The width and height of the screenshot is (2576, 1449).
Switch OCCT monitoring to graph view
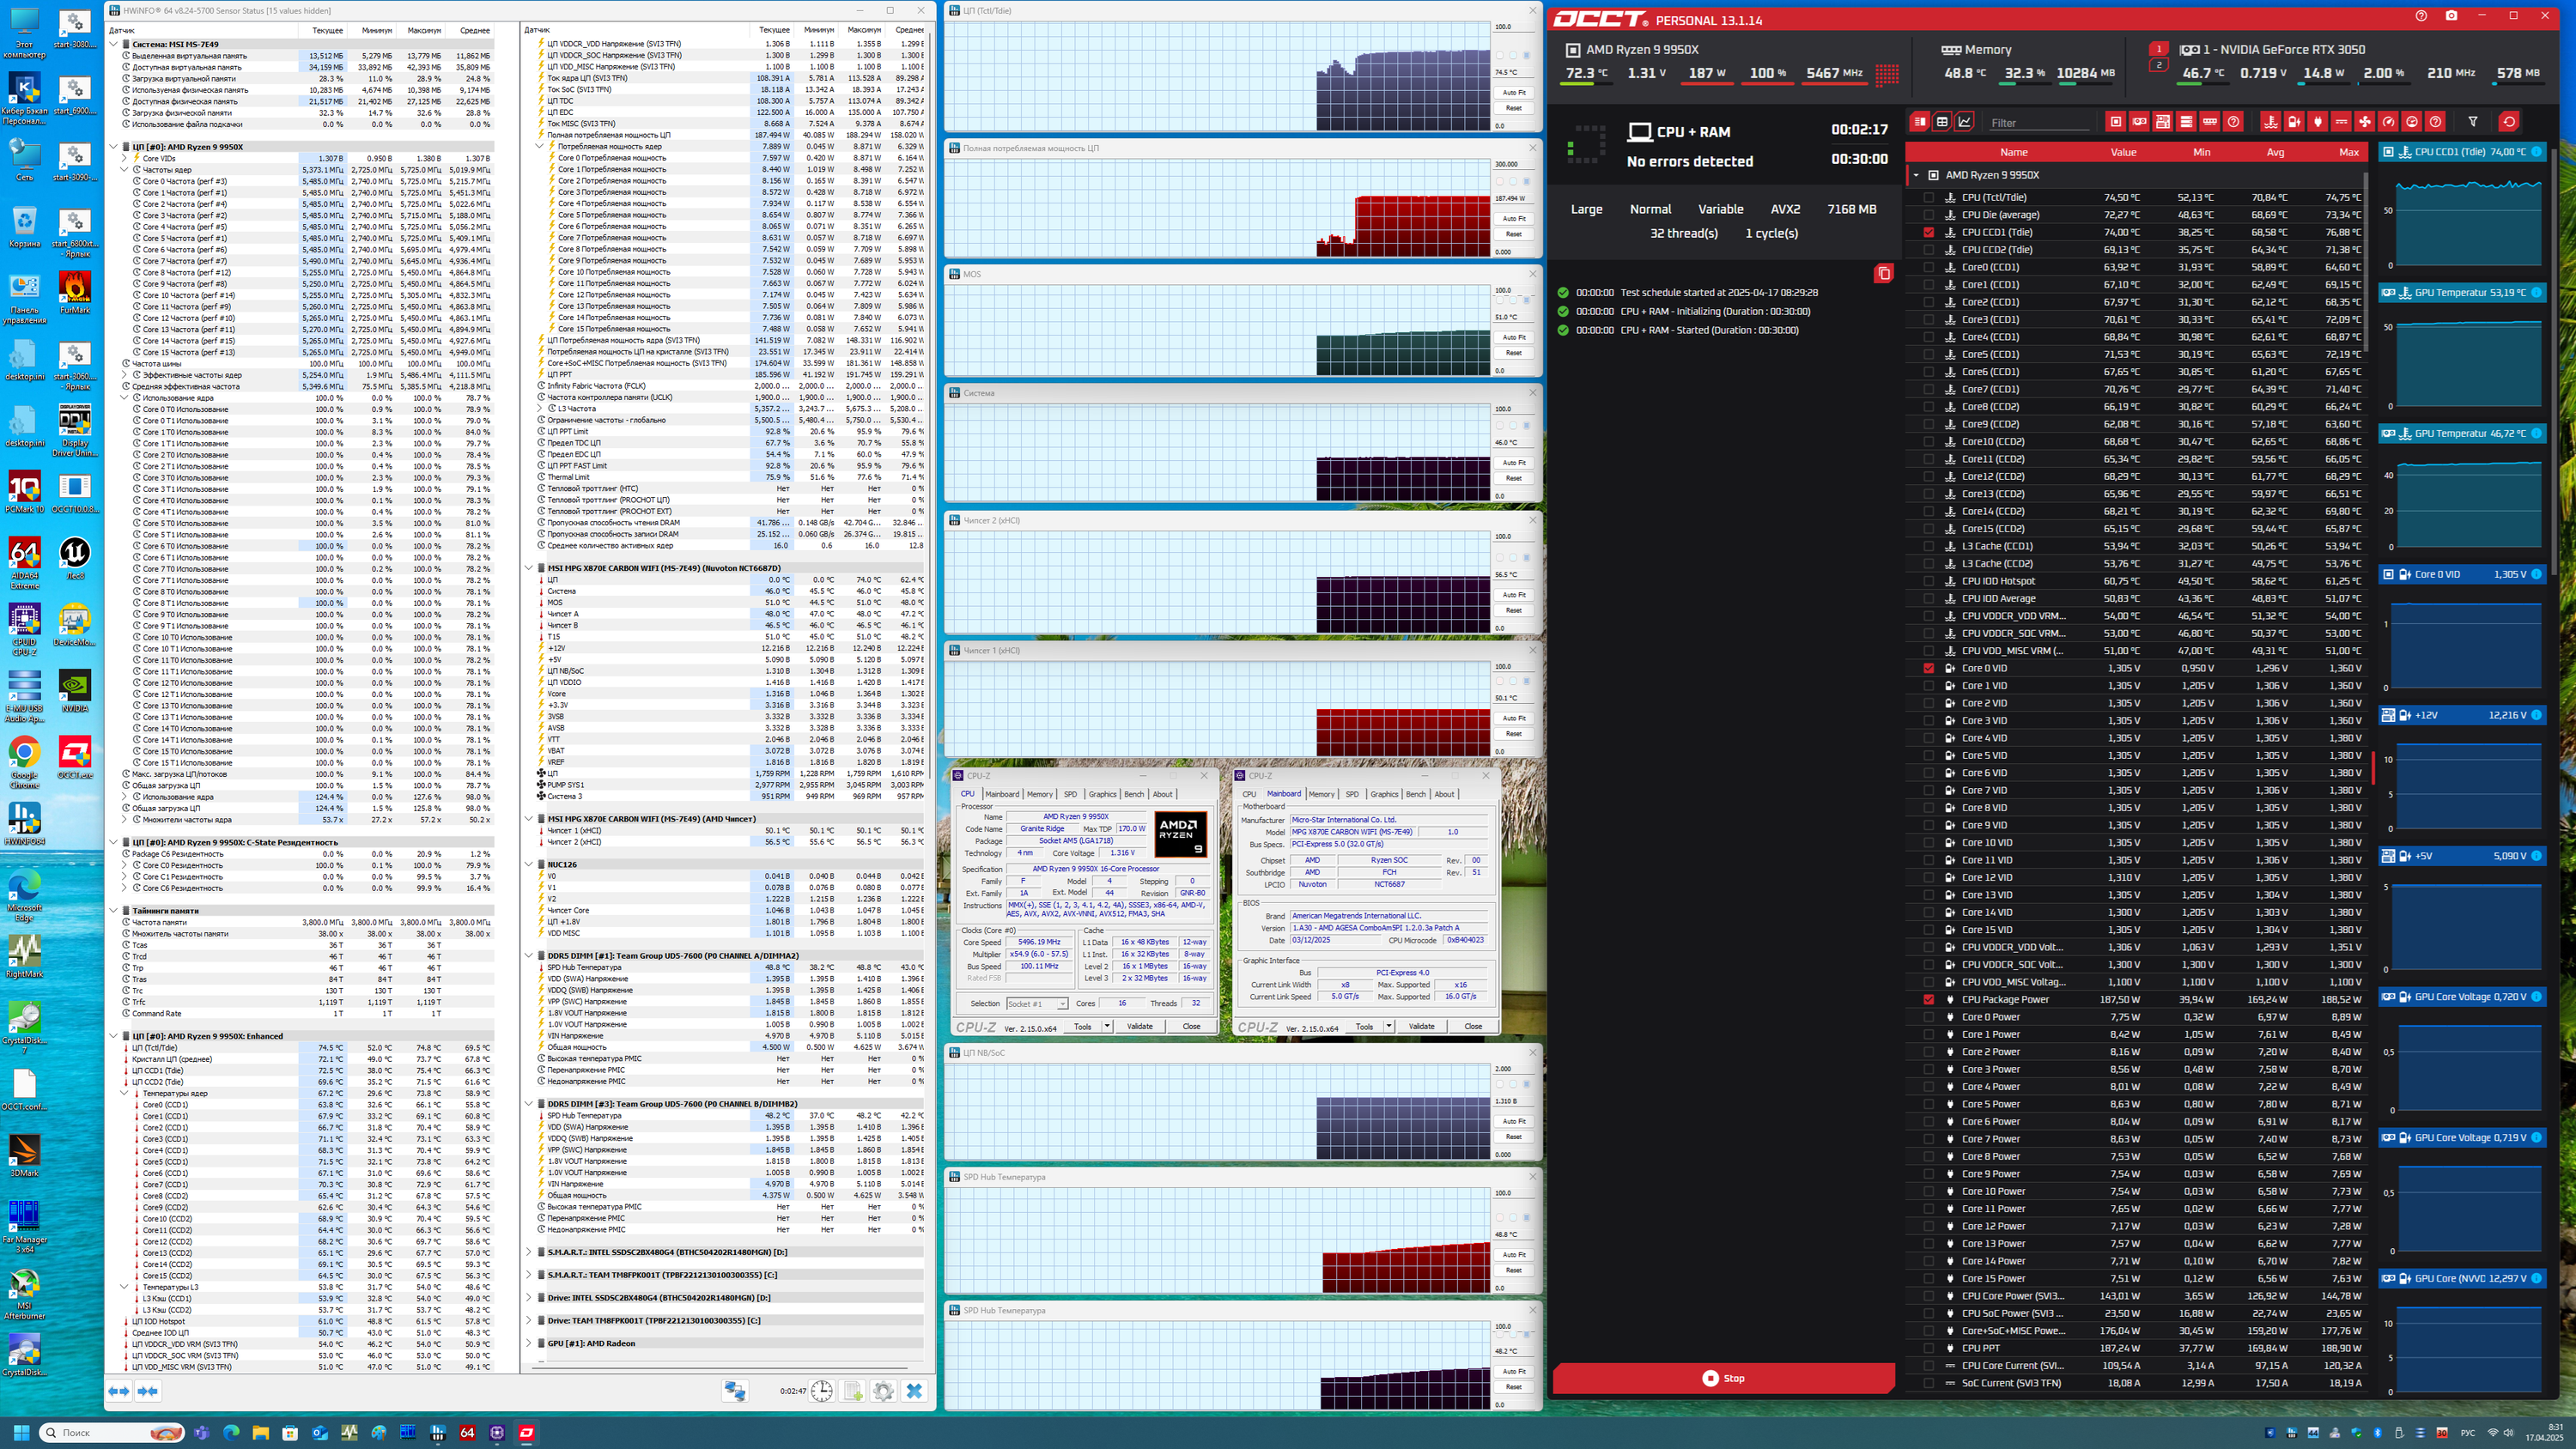tap(1965, 122)
